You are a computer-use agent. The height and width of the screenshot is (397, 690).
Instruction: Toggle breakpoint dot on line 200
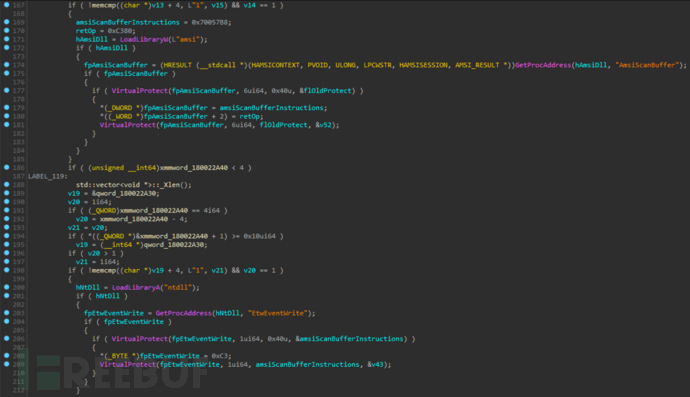[7, 287]
